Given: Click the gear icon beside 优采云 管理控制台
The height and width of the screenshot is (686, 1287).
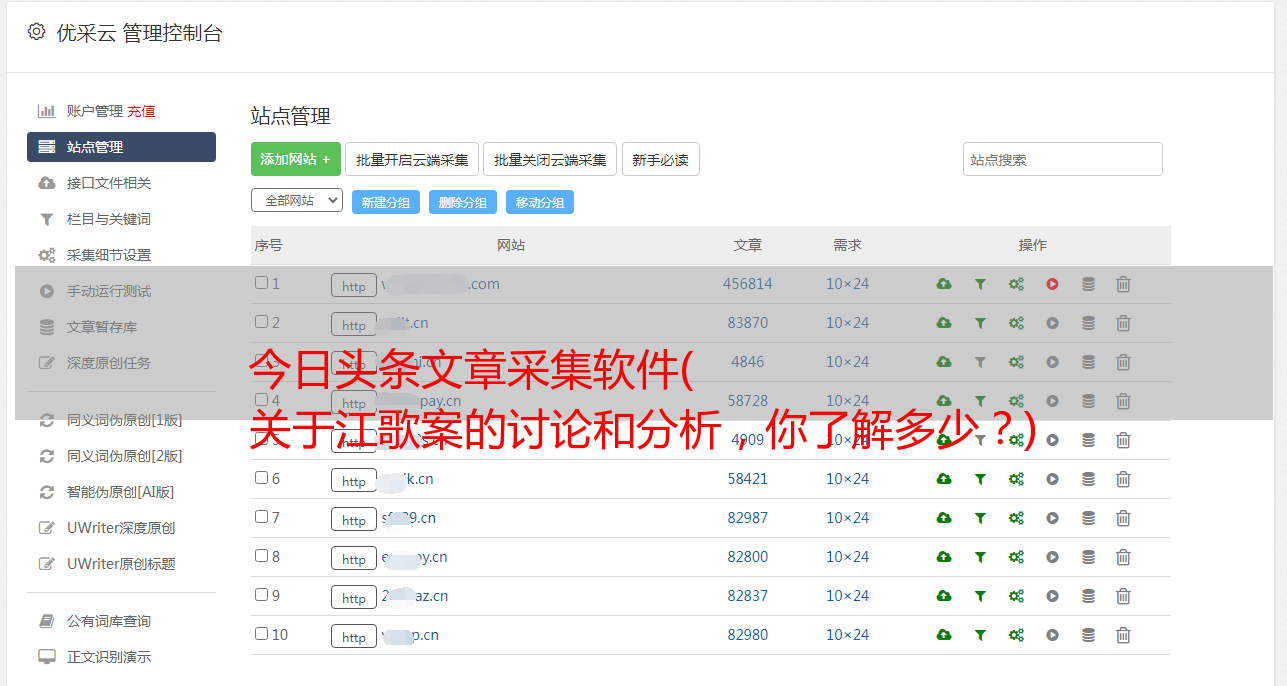Looking at the screenshot, I should tap(37, 32).
